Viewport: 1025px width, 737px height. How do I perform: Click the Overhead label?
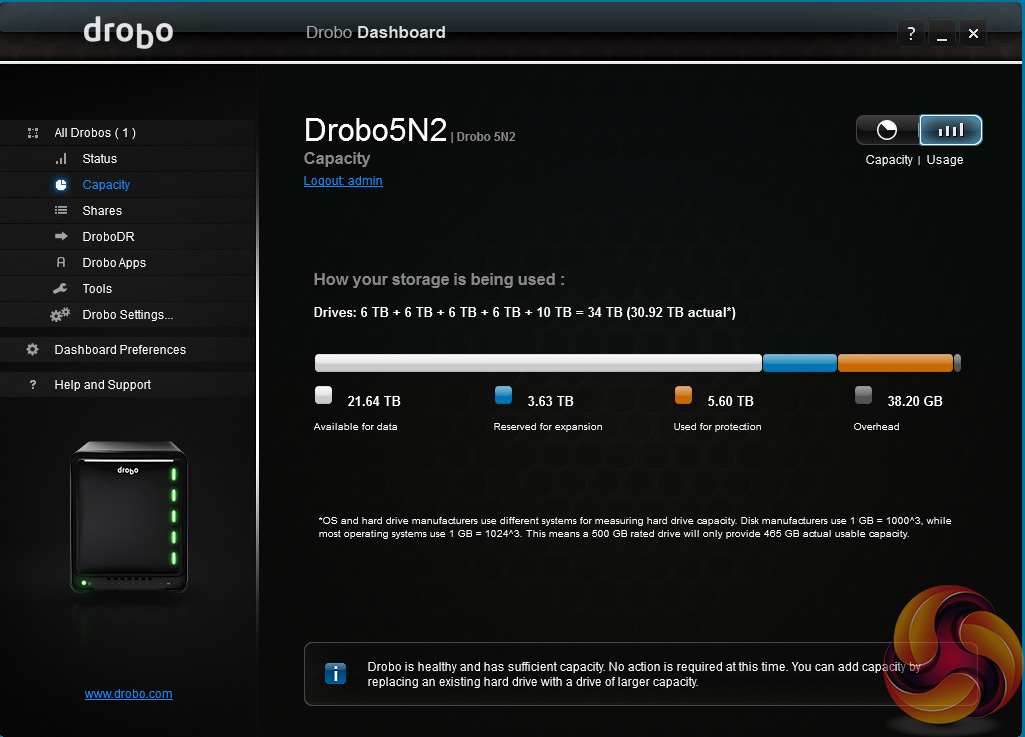(x=877, y=427)
